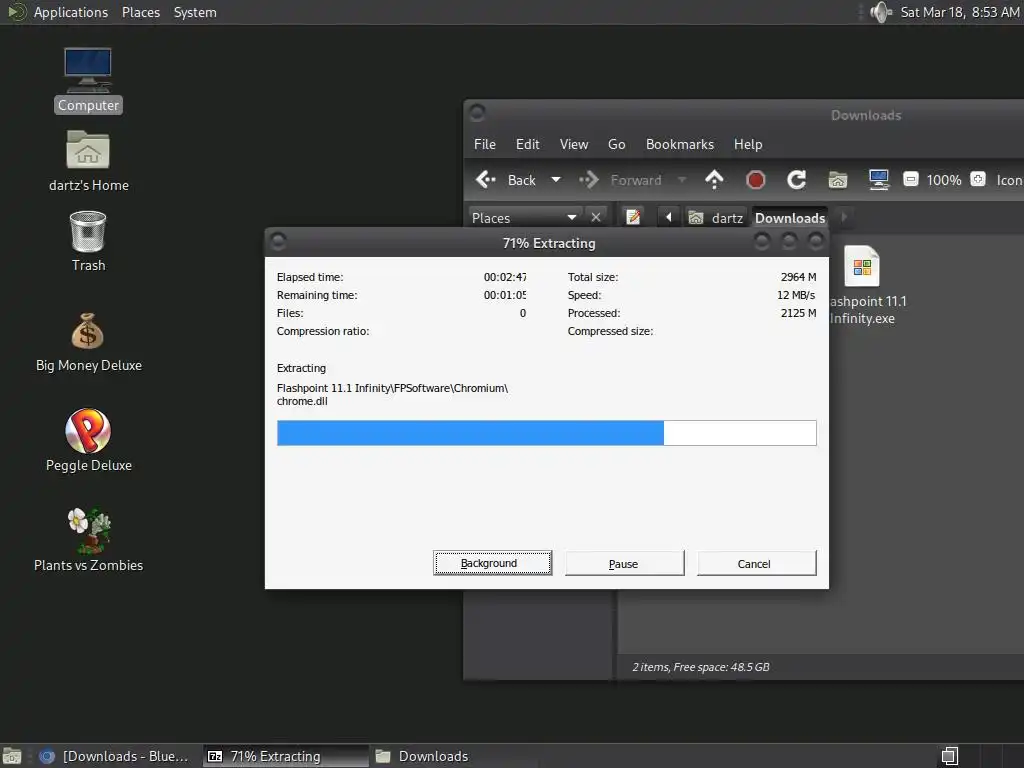
Task: Expand the Forward history dropdown arrow
Action: (x=682, y=180)
